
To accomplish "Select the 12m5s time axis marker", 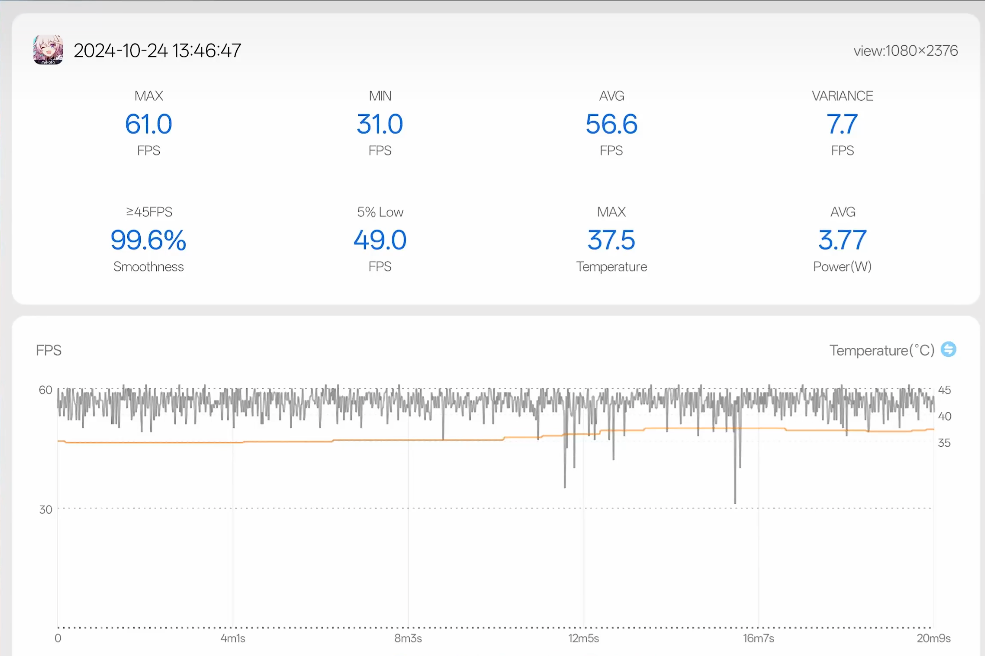I will tap(583, 638).
